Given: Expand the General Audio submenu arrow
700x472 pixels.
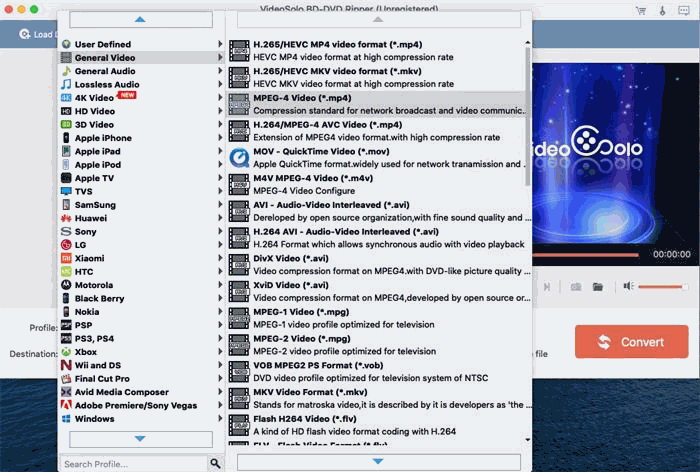Looking at the screenshot, I should coord(220,71).
